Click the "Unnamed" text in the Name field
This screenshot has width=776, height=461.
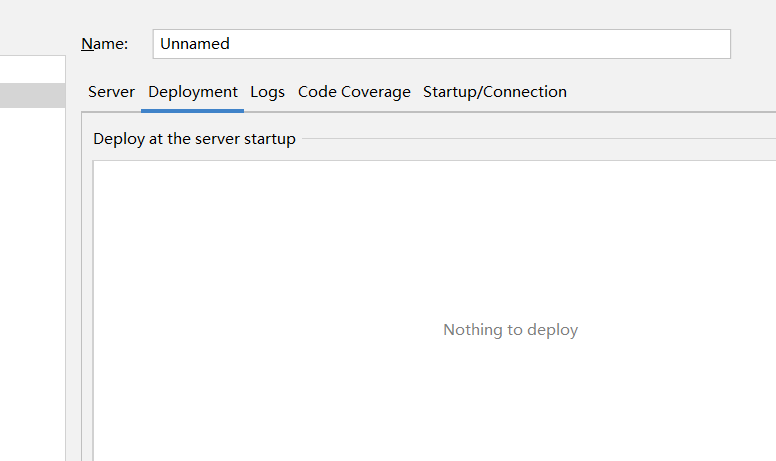195,44
